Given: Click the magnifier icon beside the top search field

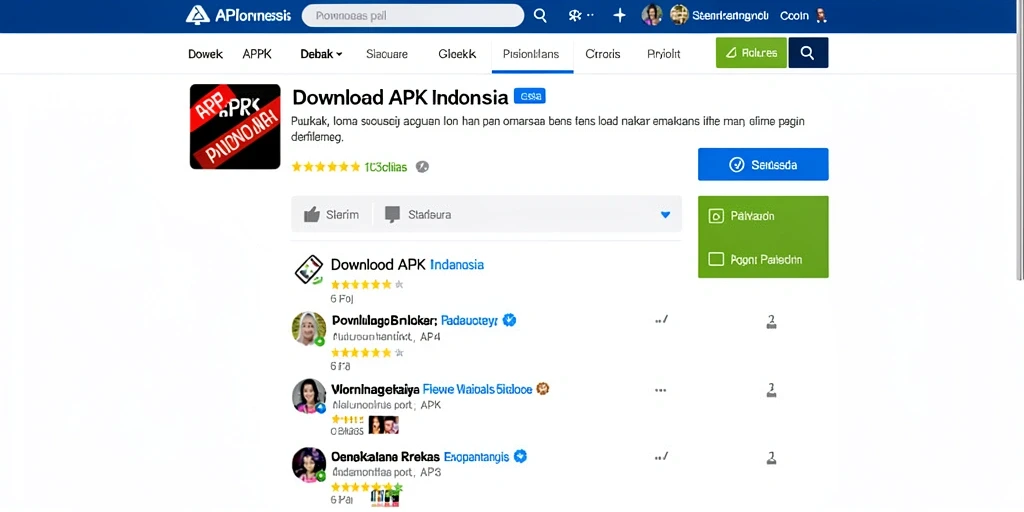Looking at the screenshot, I should [x=540, y=16].
